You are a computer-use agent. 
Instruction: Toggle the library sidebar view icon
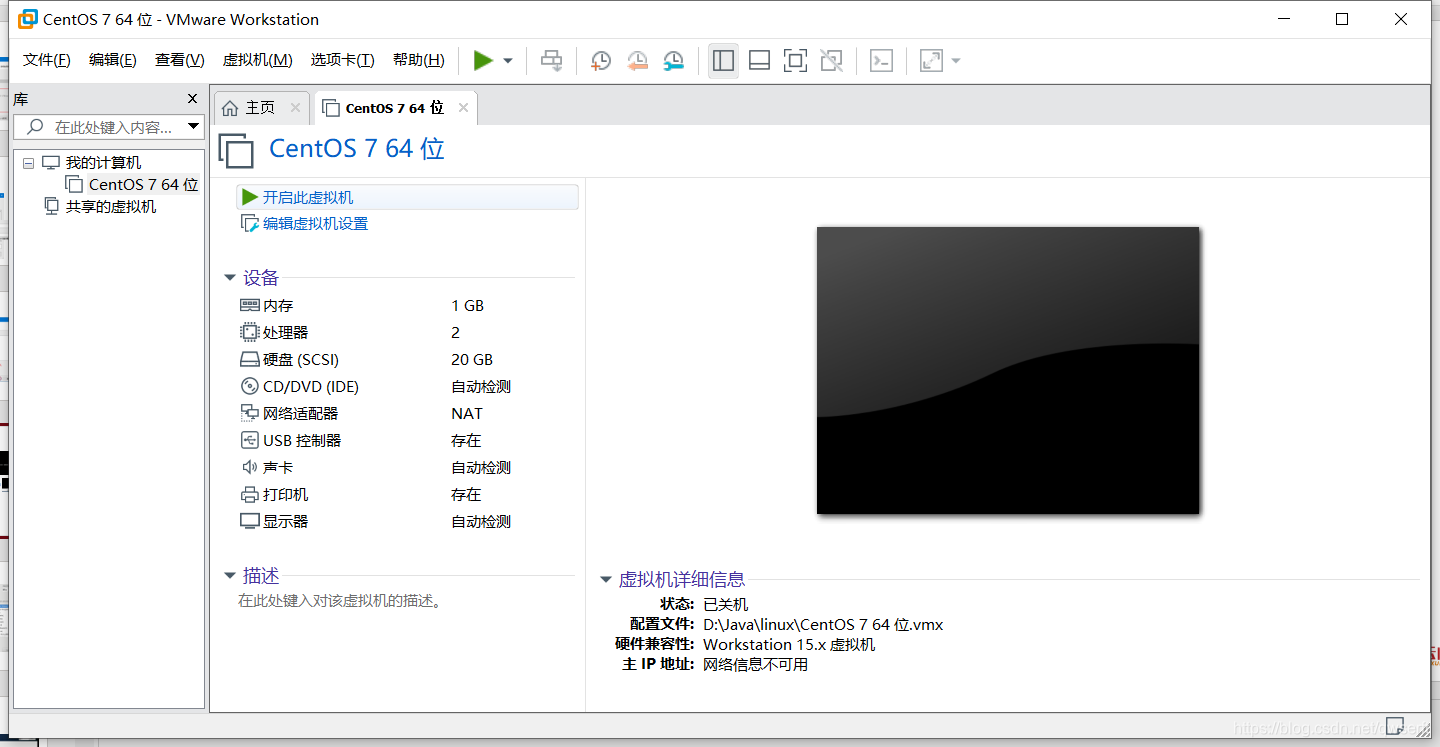pyautogui.click(x=723, y=61)
